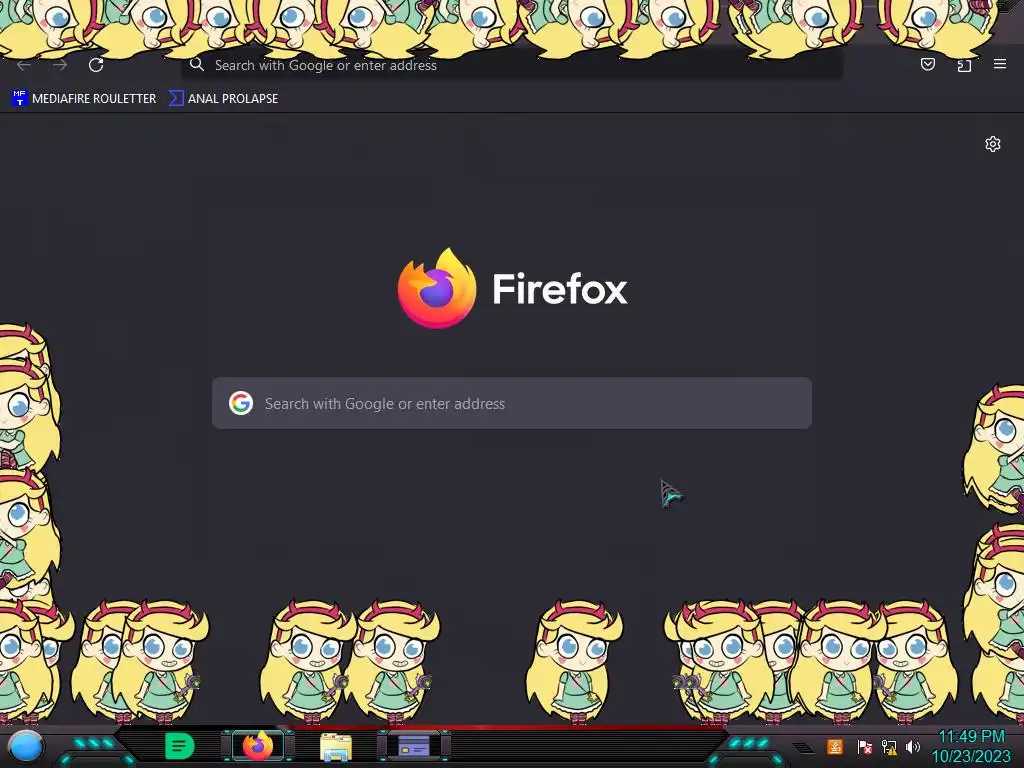Open the Firefox hamburger menu
1024x768 pixels.
1000,64
